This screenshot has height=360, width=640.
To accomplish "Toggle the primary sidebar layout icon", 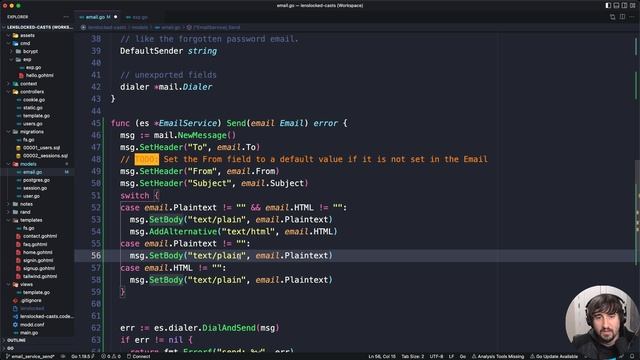I will (608, 5).
